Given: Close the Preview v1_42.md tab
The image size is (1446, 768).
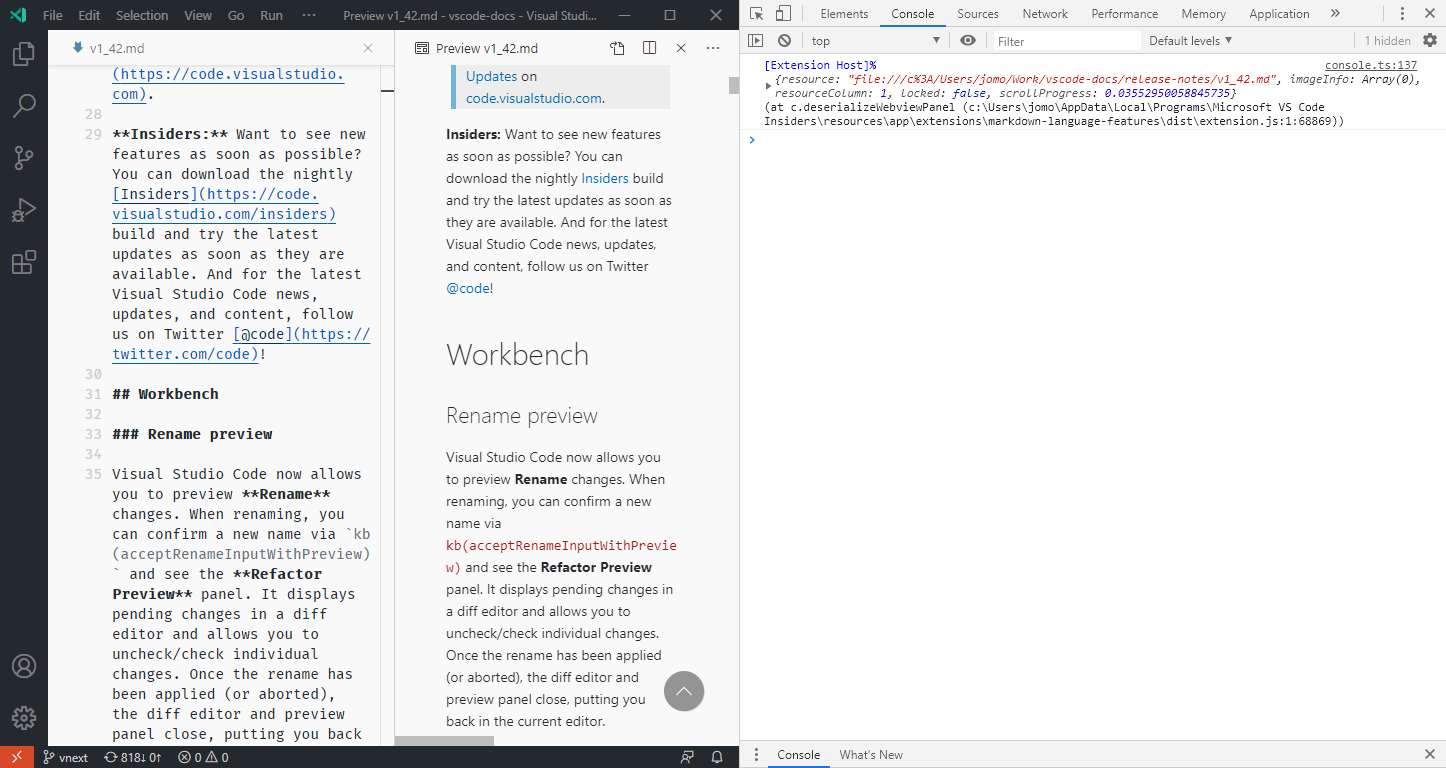Looking at the screenshot, I should (681, 48).
